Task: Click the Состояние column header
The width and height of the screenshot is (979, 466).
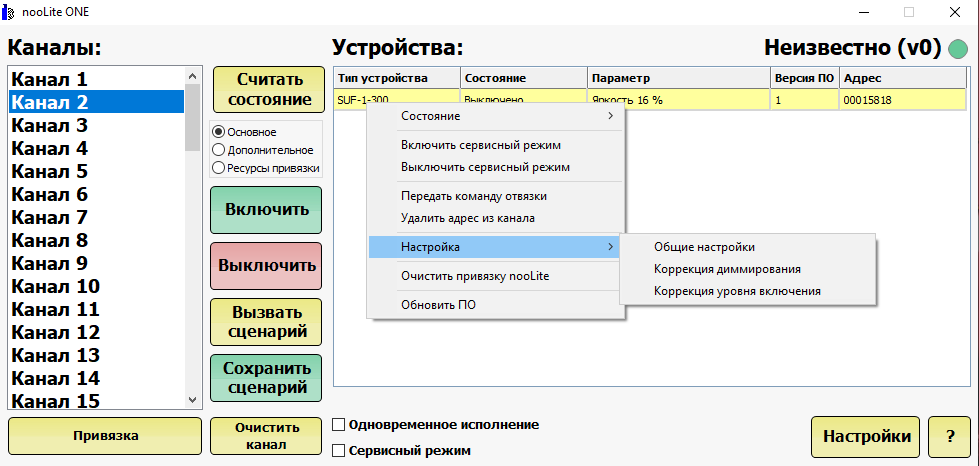Action: 524,78
